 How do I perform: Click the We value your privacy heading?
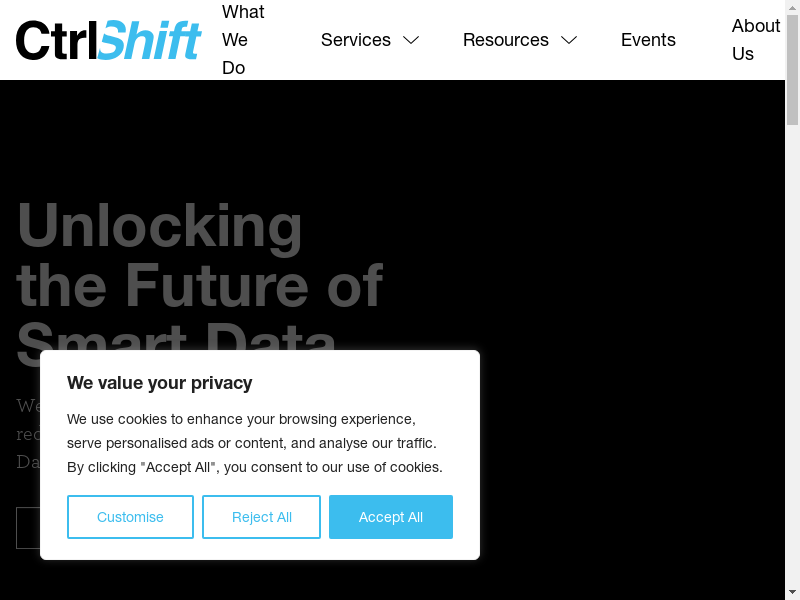[160, 383]
